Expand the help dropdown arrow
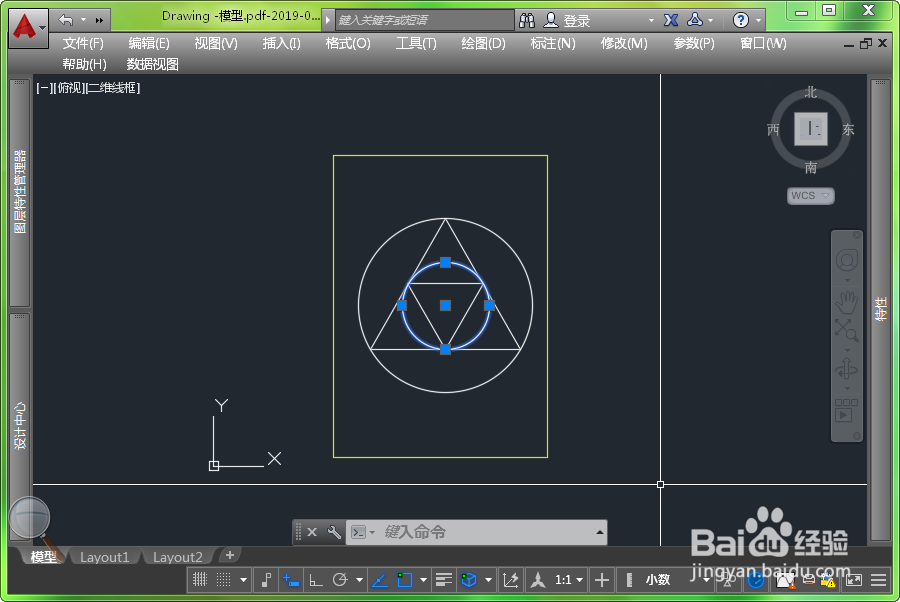The image size is (900, 602). point(758,21)
